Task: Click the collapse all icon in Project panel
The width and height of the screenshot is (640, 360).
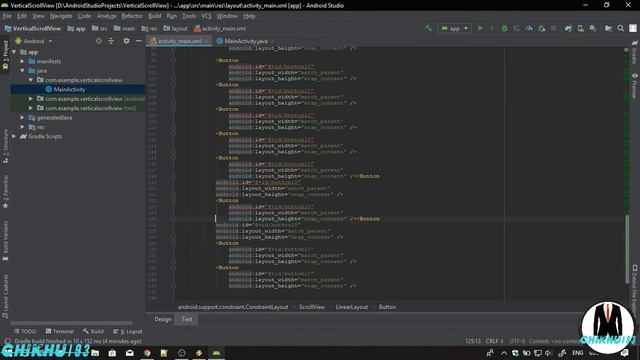Action: pos(111,41)
